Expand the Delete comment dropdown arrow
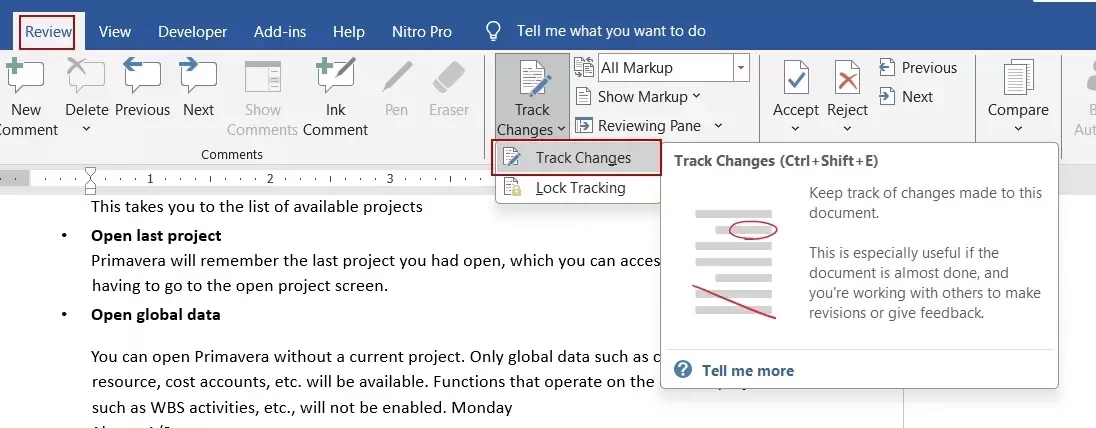Image resolution: width=1096 pixels, height=428 pixels. pos(86,129)
